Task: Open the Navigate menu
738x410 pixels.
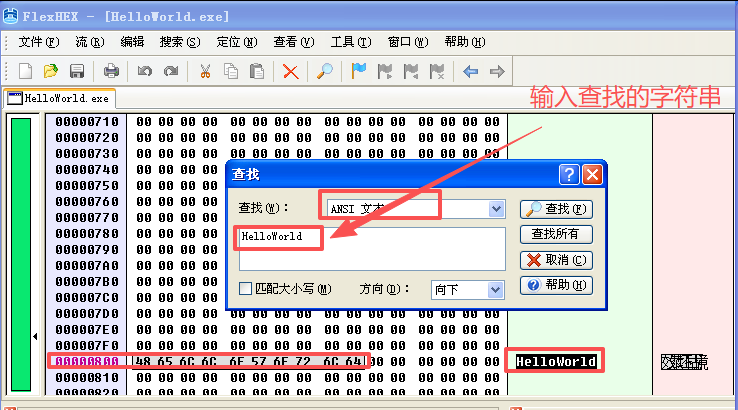Action: (237, 42)
